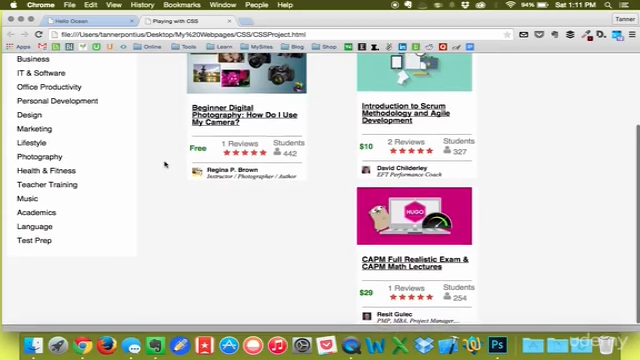Click the Tanner profile button
Viewport: 640px width, 360px height.
tap(624, 19)
